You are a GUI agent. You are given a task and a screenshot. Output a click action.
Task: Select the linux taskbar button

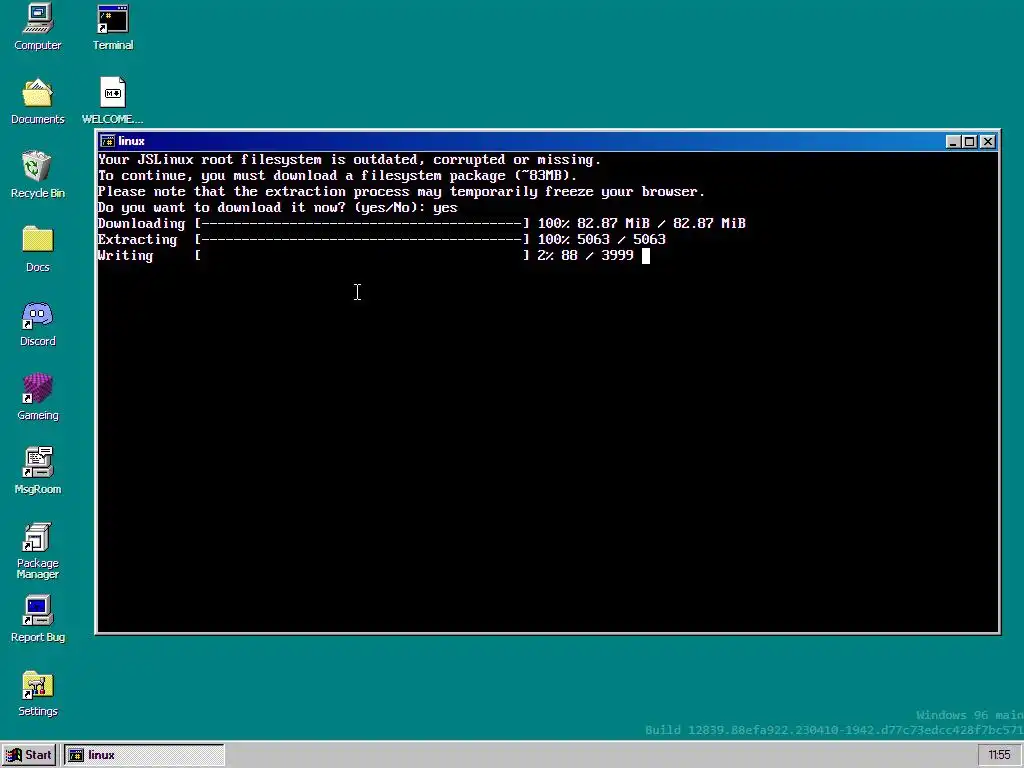(144, 755)
